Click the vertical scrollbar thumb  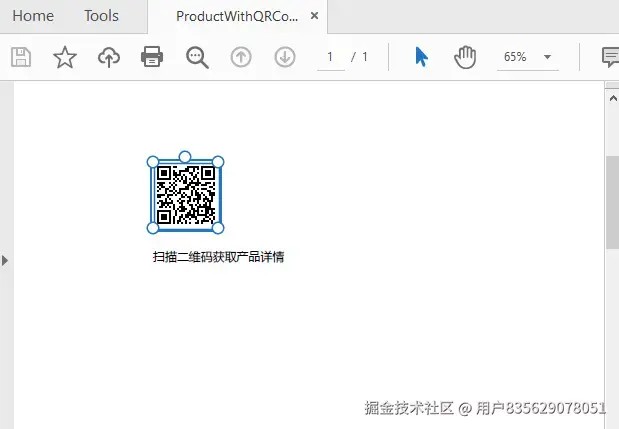pyautogui.click(x=613, y=202)
